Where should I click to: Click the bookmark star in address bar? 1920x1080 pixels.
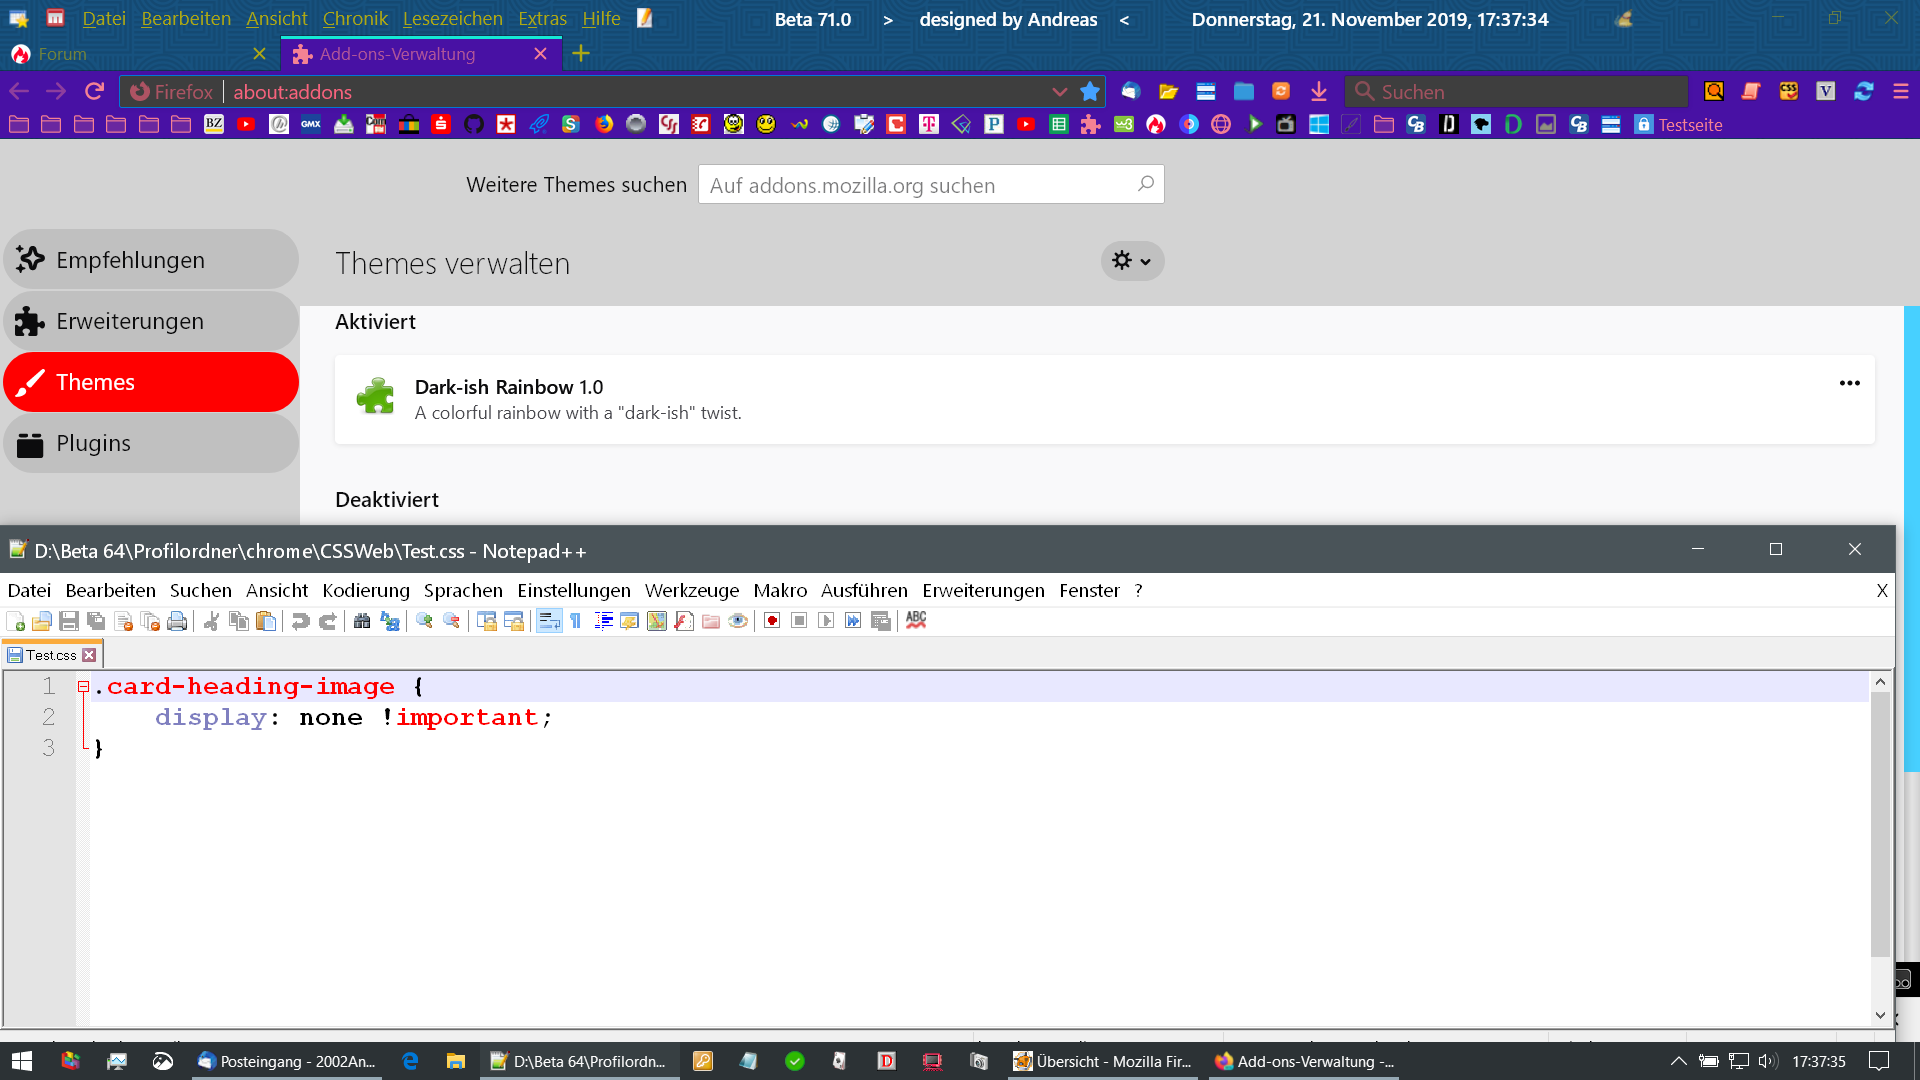pyautogui.click(x=1090, y=92)
